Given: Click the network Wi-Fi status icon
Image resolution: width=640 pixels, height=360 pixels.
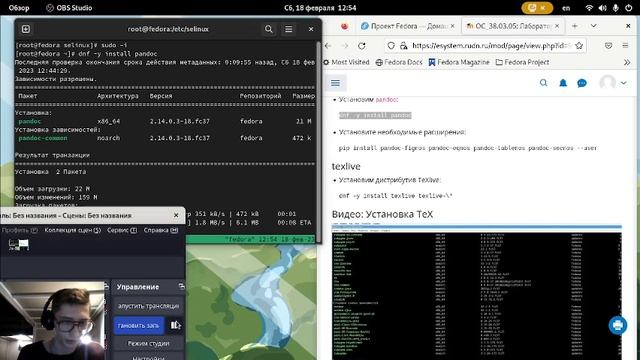Looking at the screenshot, I should pos(589,8).
